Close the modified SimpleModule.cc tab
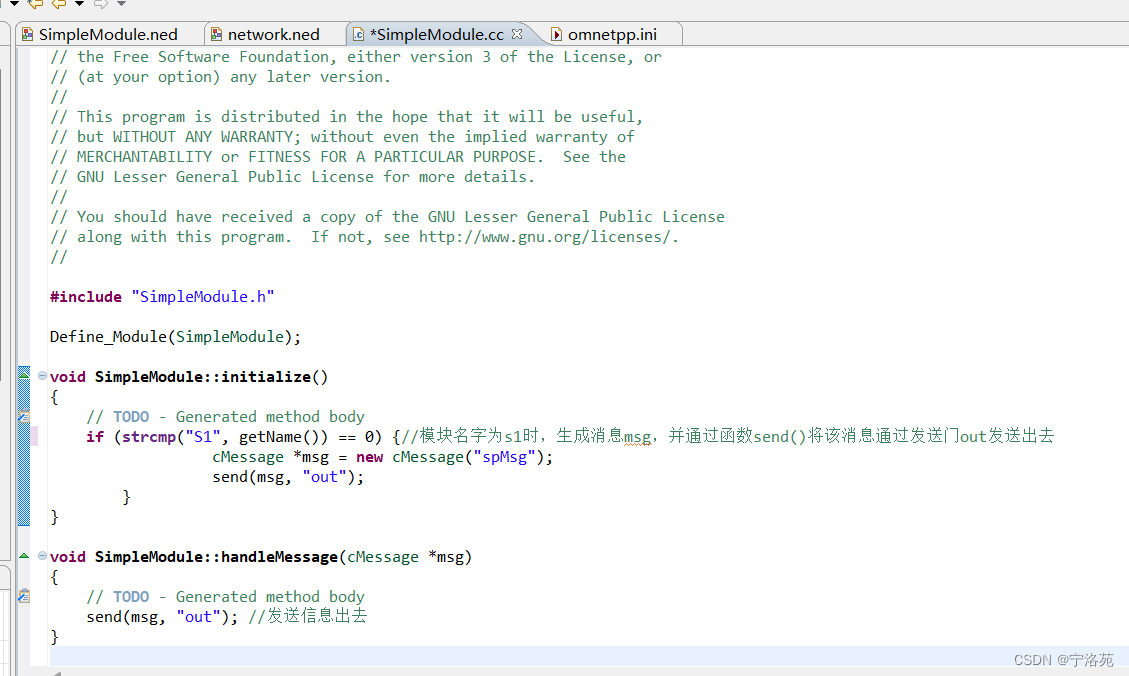The image size is (1129, 676). point(518,32)
